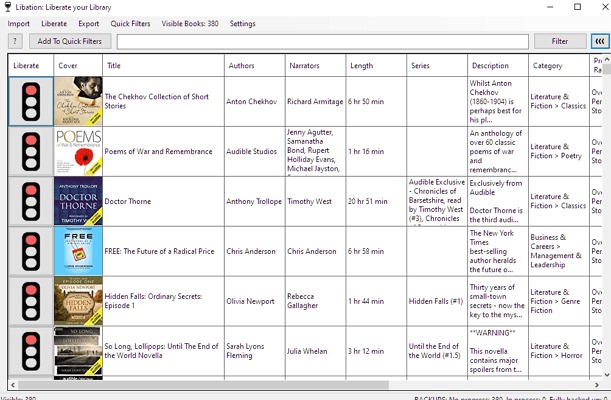Screen dimensions: 611x400
Task: Select the 'So Long, Lollipops' title cell
Action: click(x=163, y=351)
